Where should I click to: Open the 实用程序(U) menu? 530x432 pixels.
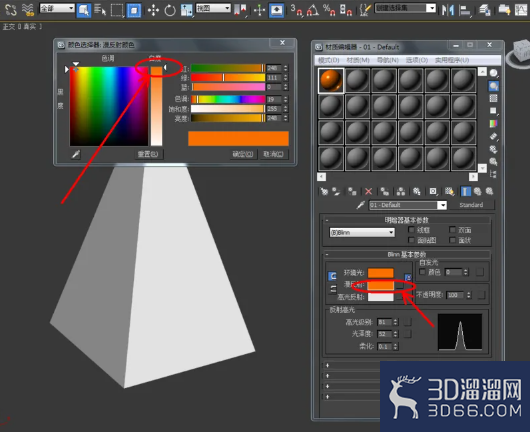(452, 60)
